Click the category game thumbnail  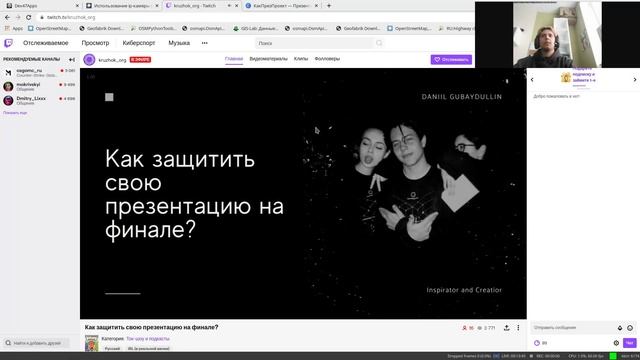click(x=91, y=343)
